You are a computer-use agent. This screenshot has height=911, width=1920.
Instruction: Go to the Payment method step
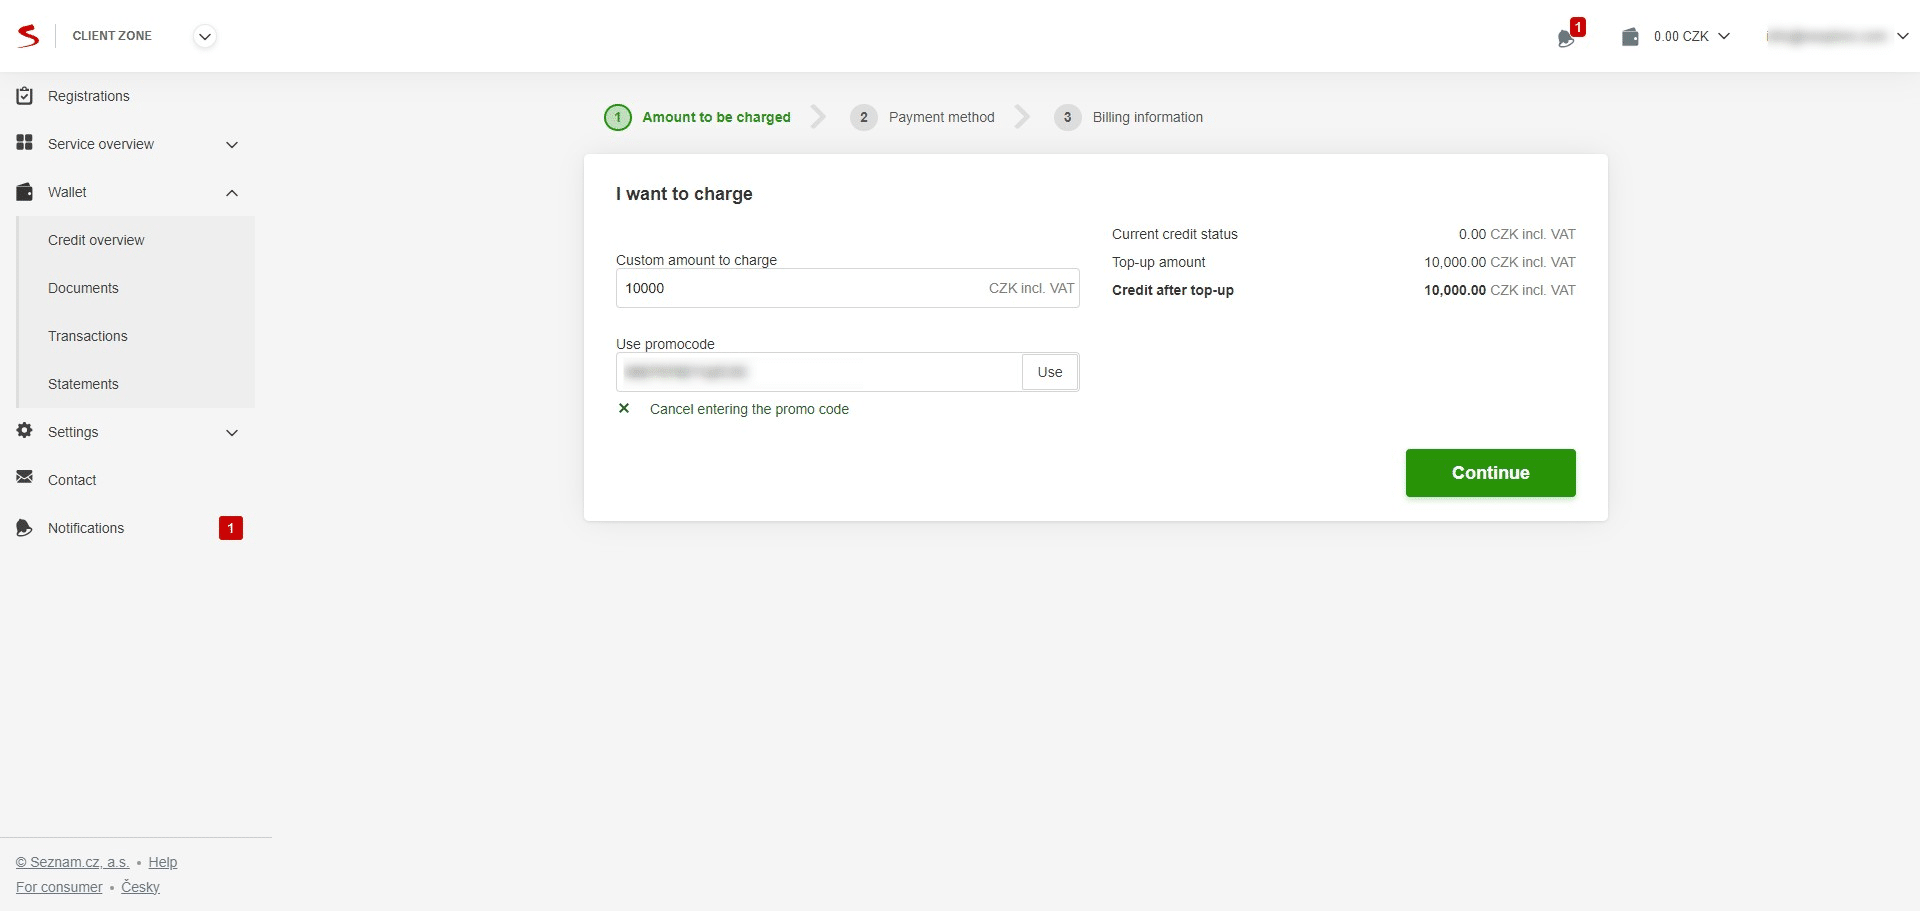(940, 117)
